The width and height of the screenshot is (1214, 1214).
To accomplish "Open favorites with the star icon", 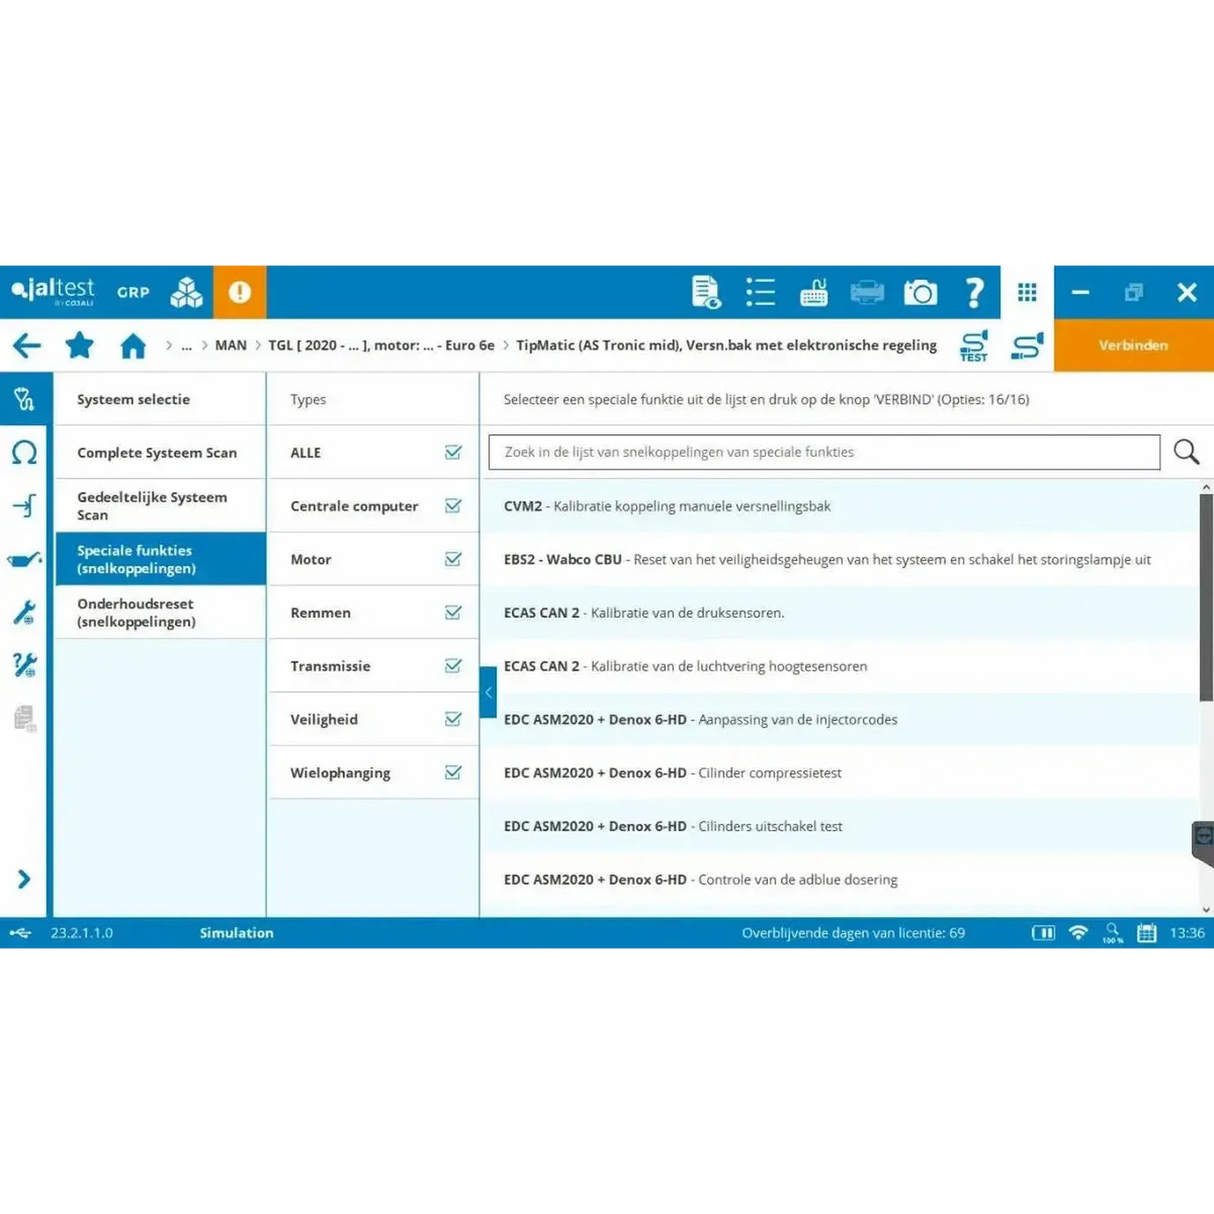I will point(80,346).
